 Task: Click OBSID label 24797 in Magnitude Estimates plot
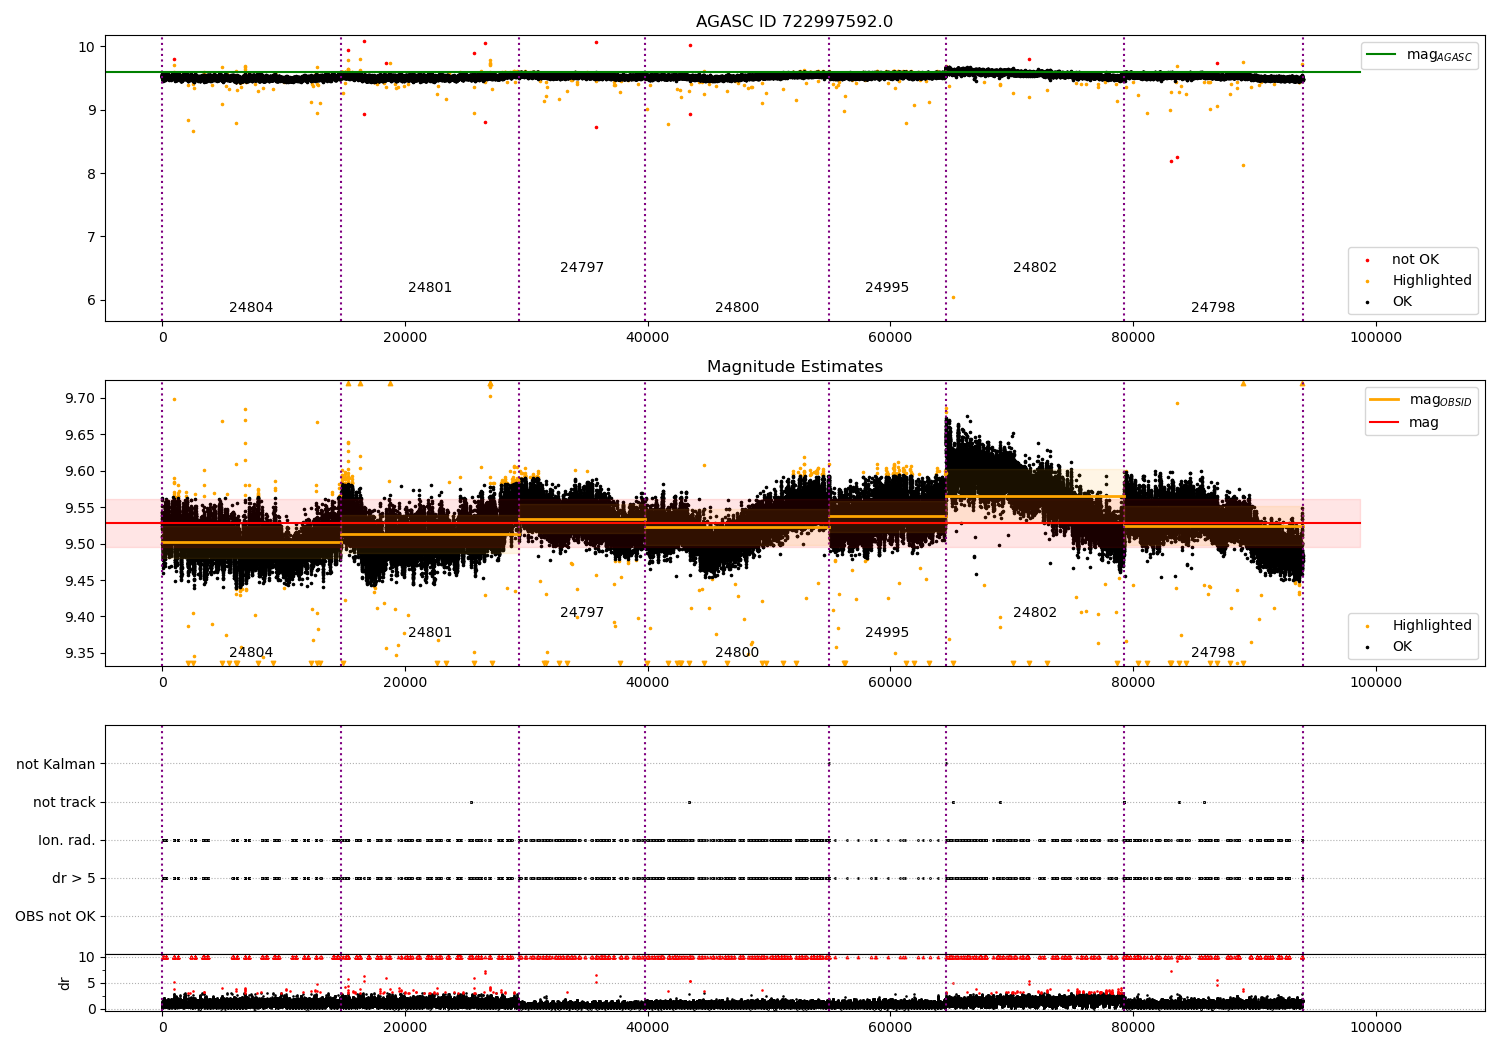click(582, 613)
